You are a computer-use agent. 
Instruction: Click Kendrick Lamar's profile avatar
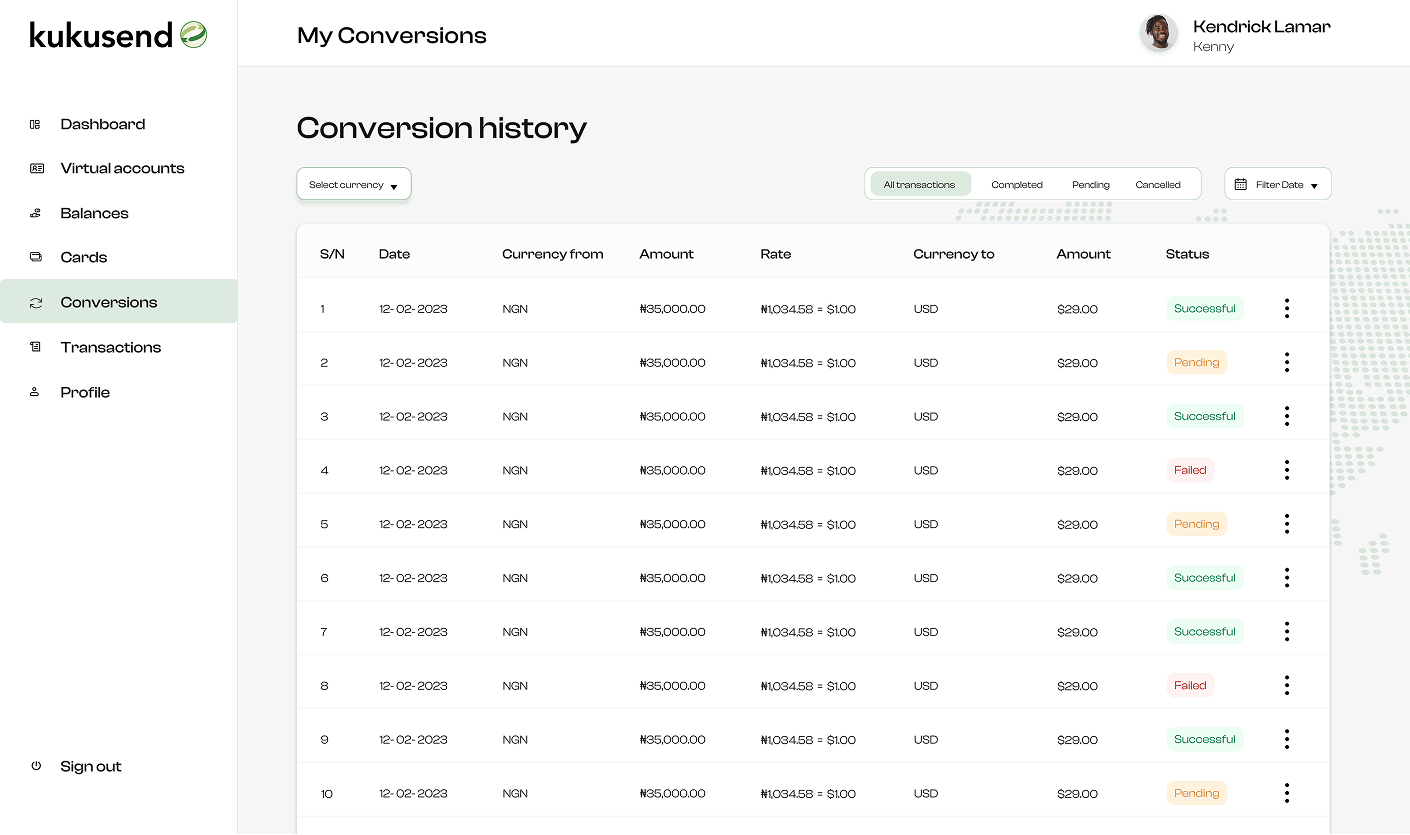[x=1159, y=33]
